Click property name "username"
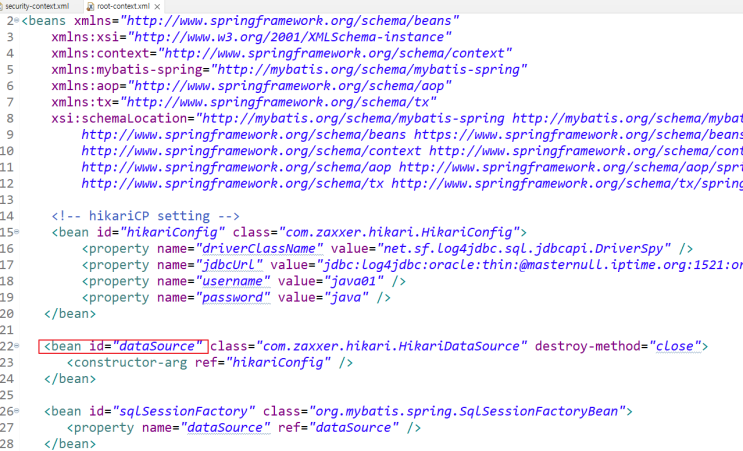 tap(233, 281)
